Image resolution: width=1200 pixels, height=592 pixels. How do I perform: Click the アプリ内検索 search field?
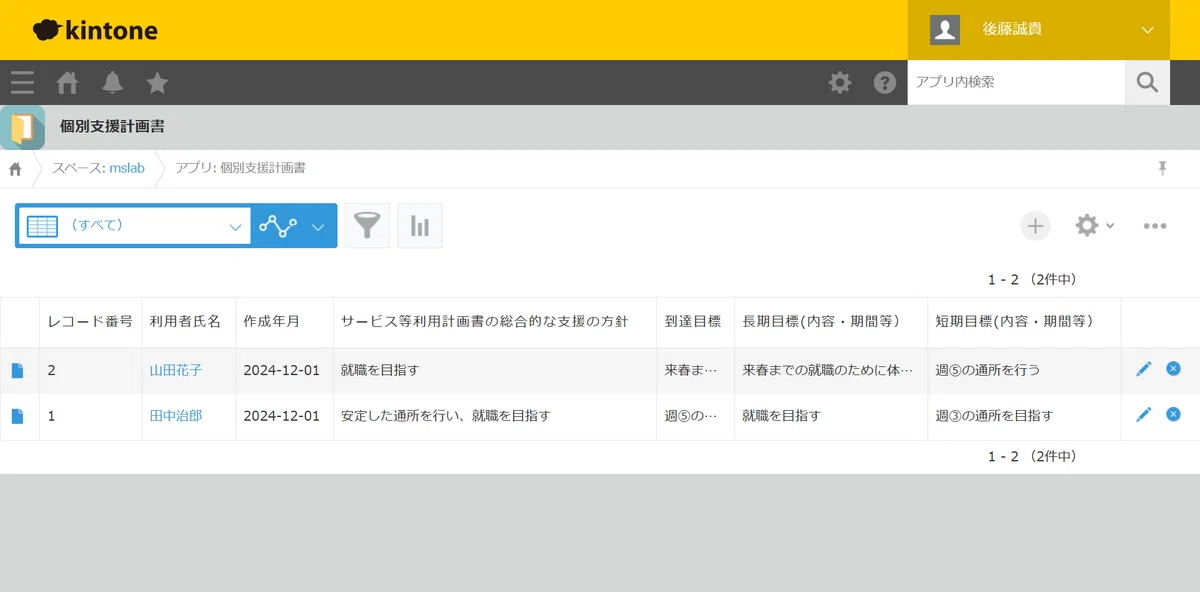click(x=1016, y=82)
